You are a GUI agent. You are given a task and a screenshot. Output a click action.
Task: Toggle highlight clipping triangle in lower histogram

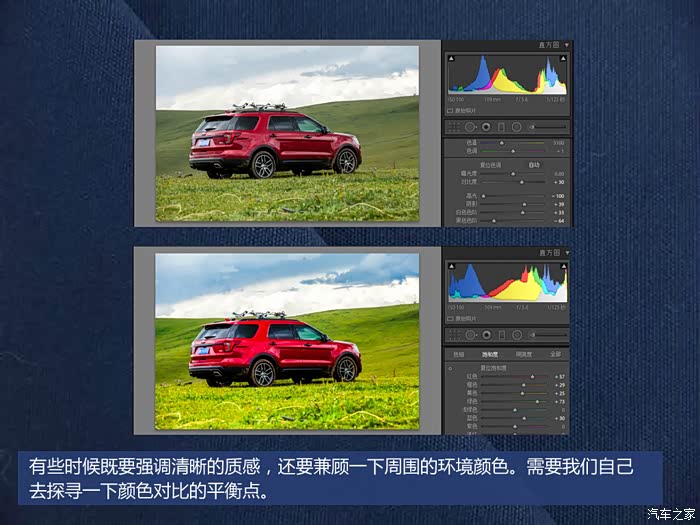tap(563, 266)
